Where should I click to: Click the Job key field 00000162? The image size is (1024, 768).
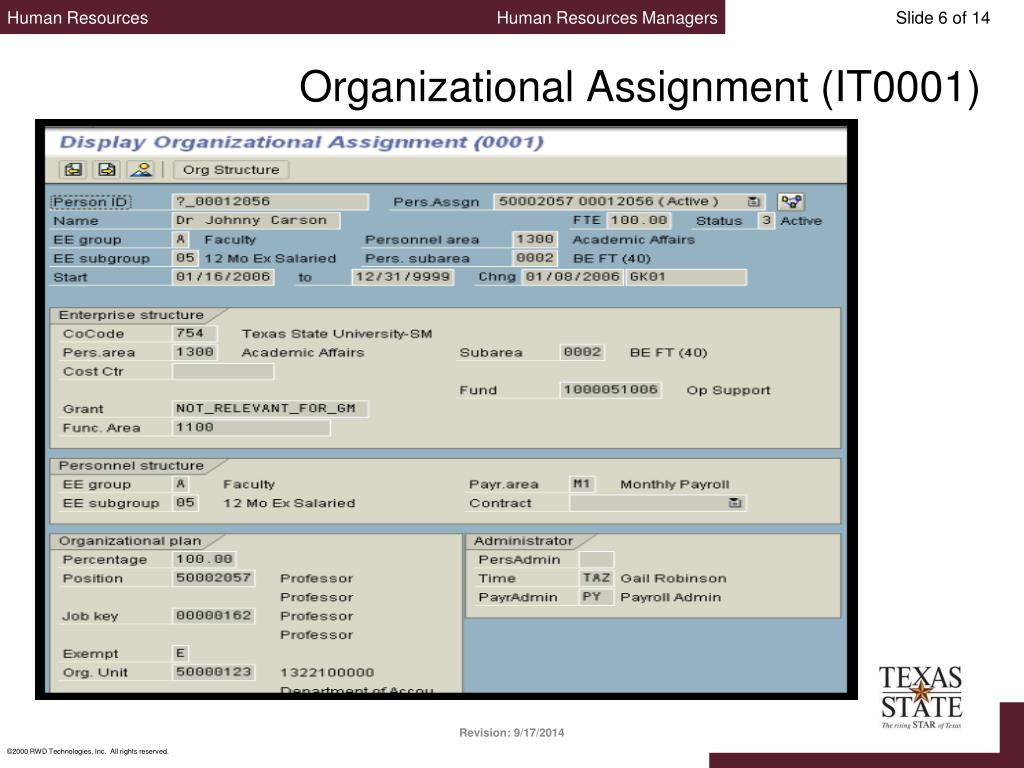214,616
